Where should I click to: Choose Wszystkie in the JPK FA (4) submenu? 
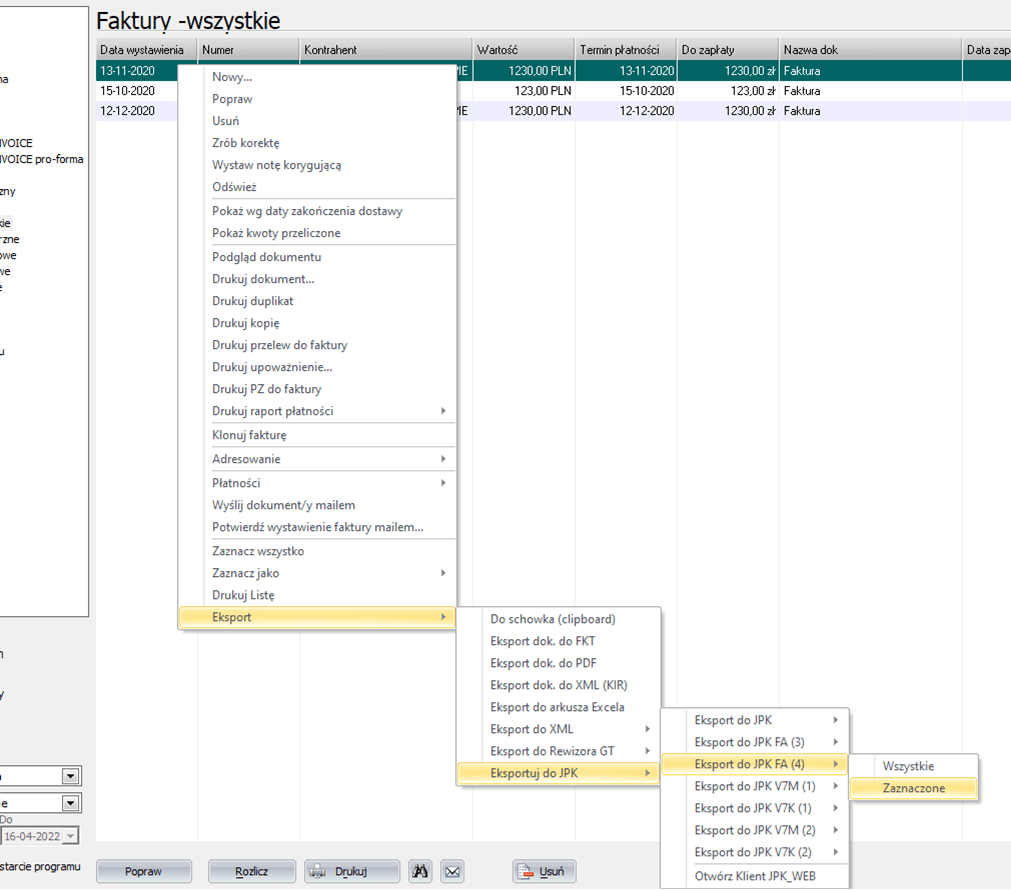(908, 766)
